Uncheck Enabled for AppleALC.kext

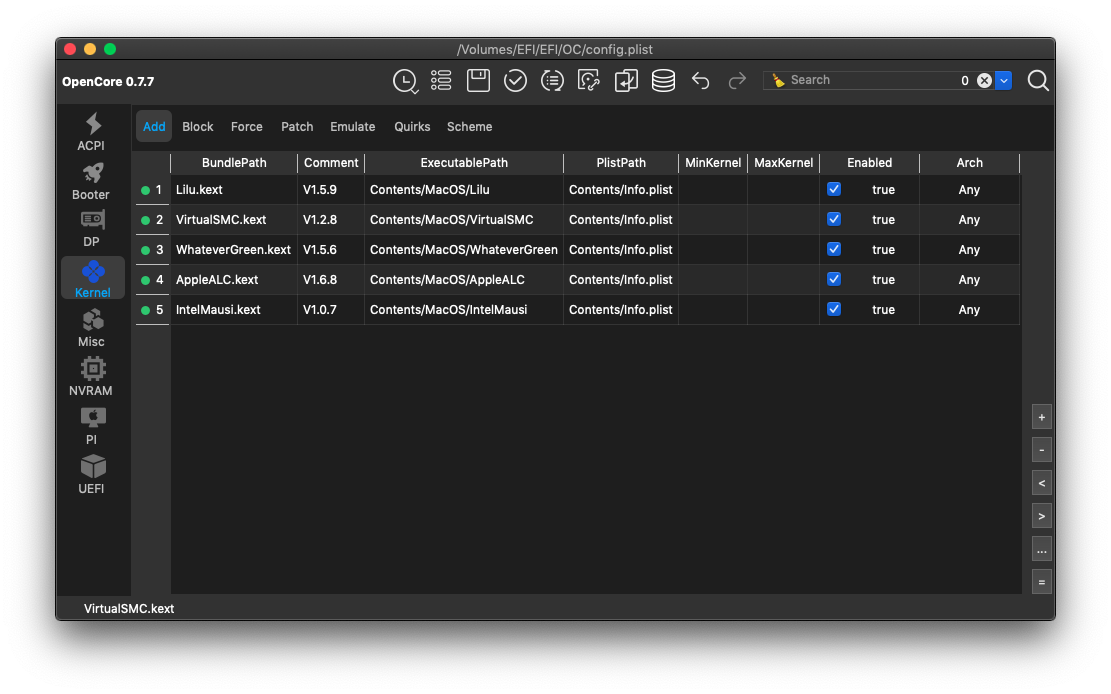(834, 279)
